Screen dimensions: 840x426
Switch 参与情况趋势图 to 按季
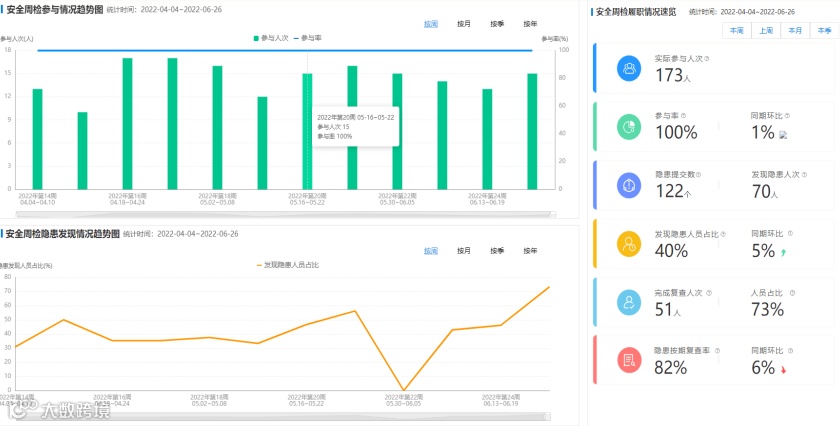point(497,24)
